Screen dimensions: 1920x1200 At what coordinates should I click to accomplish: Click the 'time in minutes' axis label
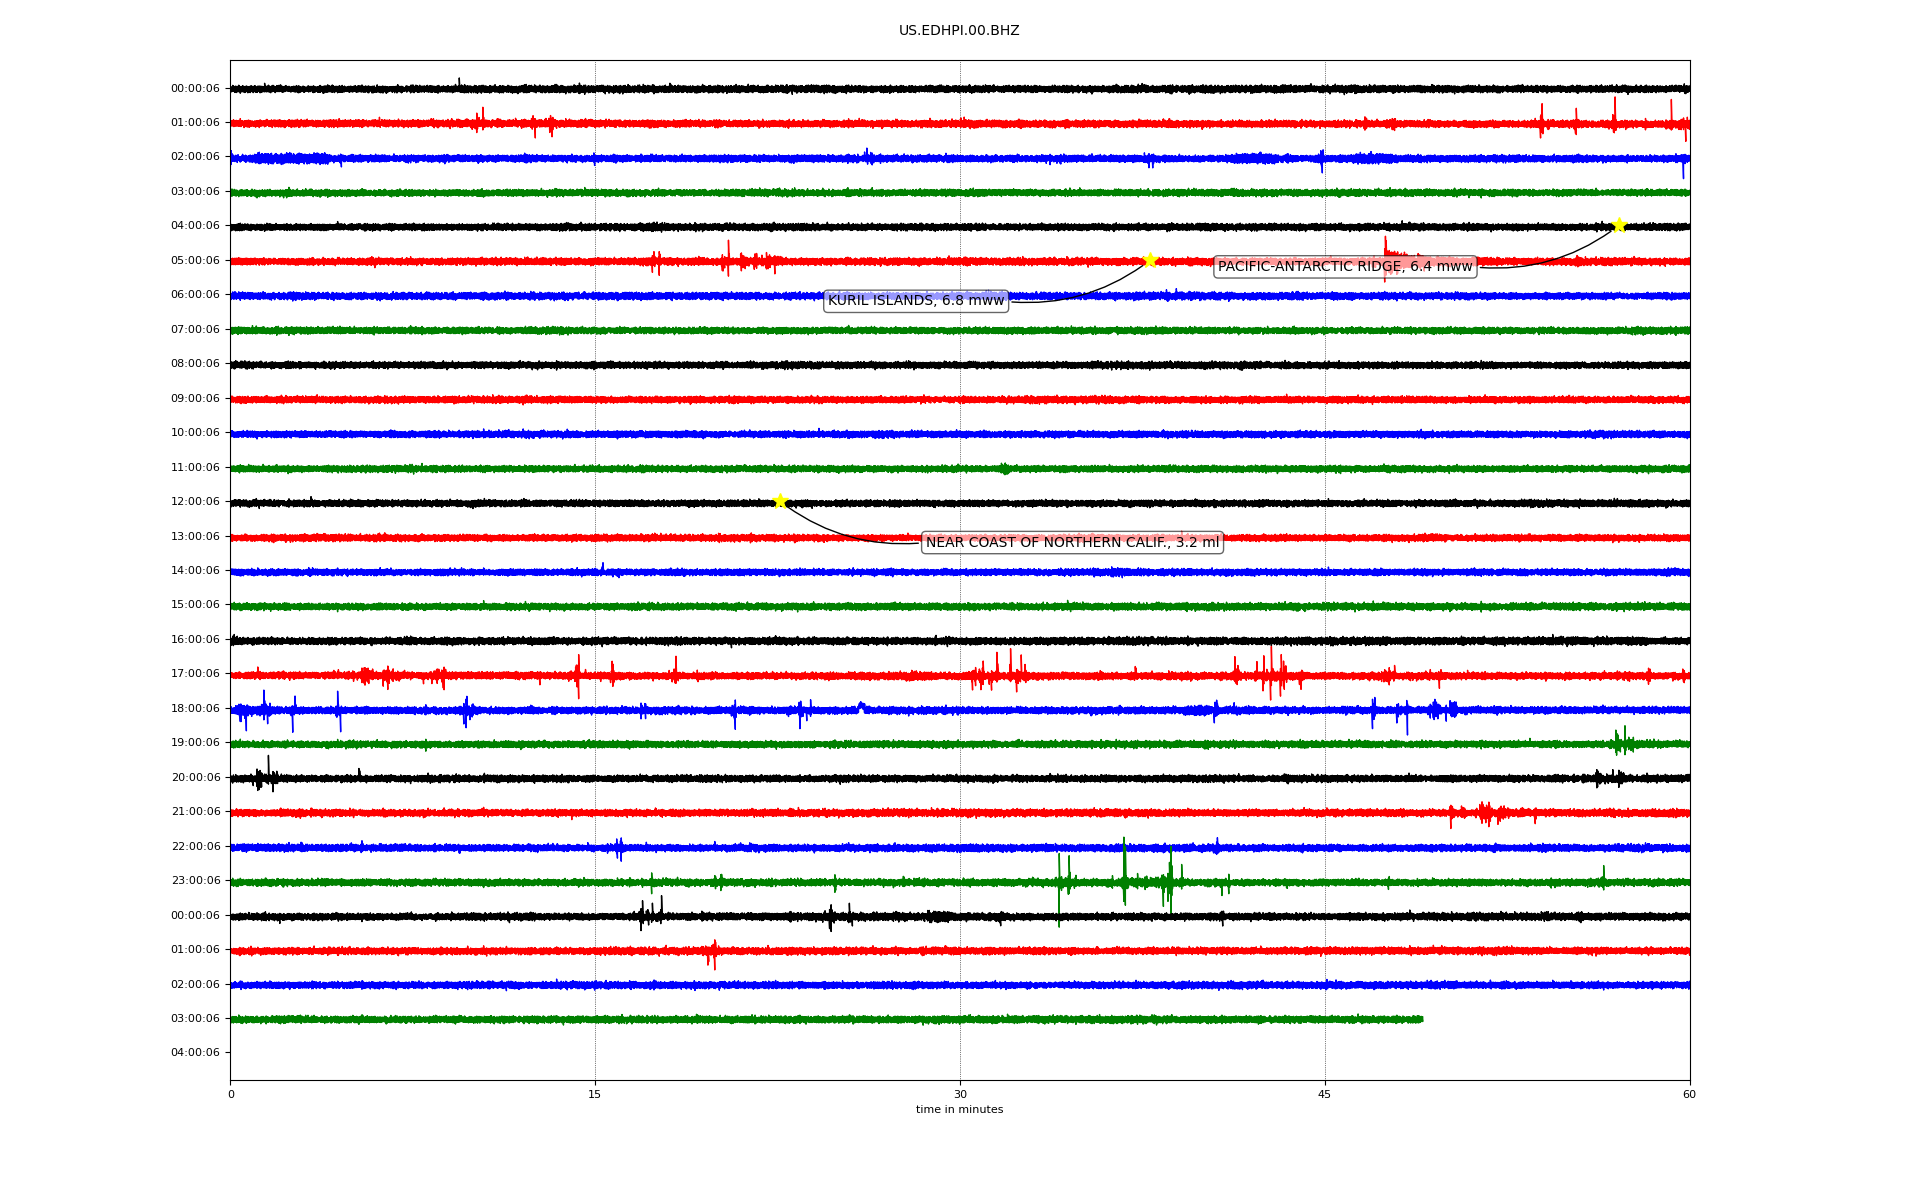tap(959, 1109)
